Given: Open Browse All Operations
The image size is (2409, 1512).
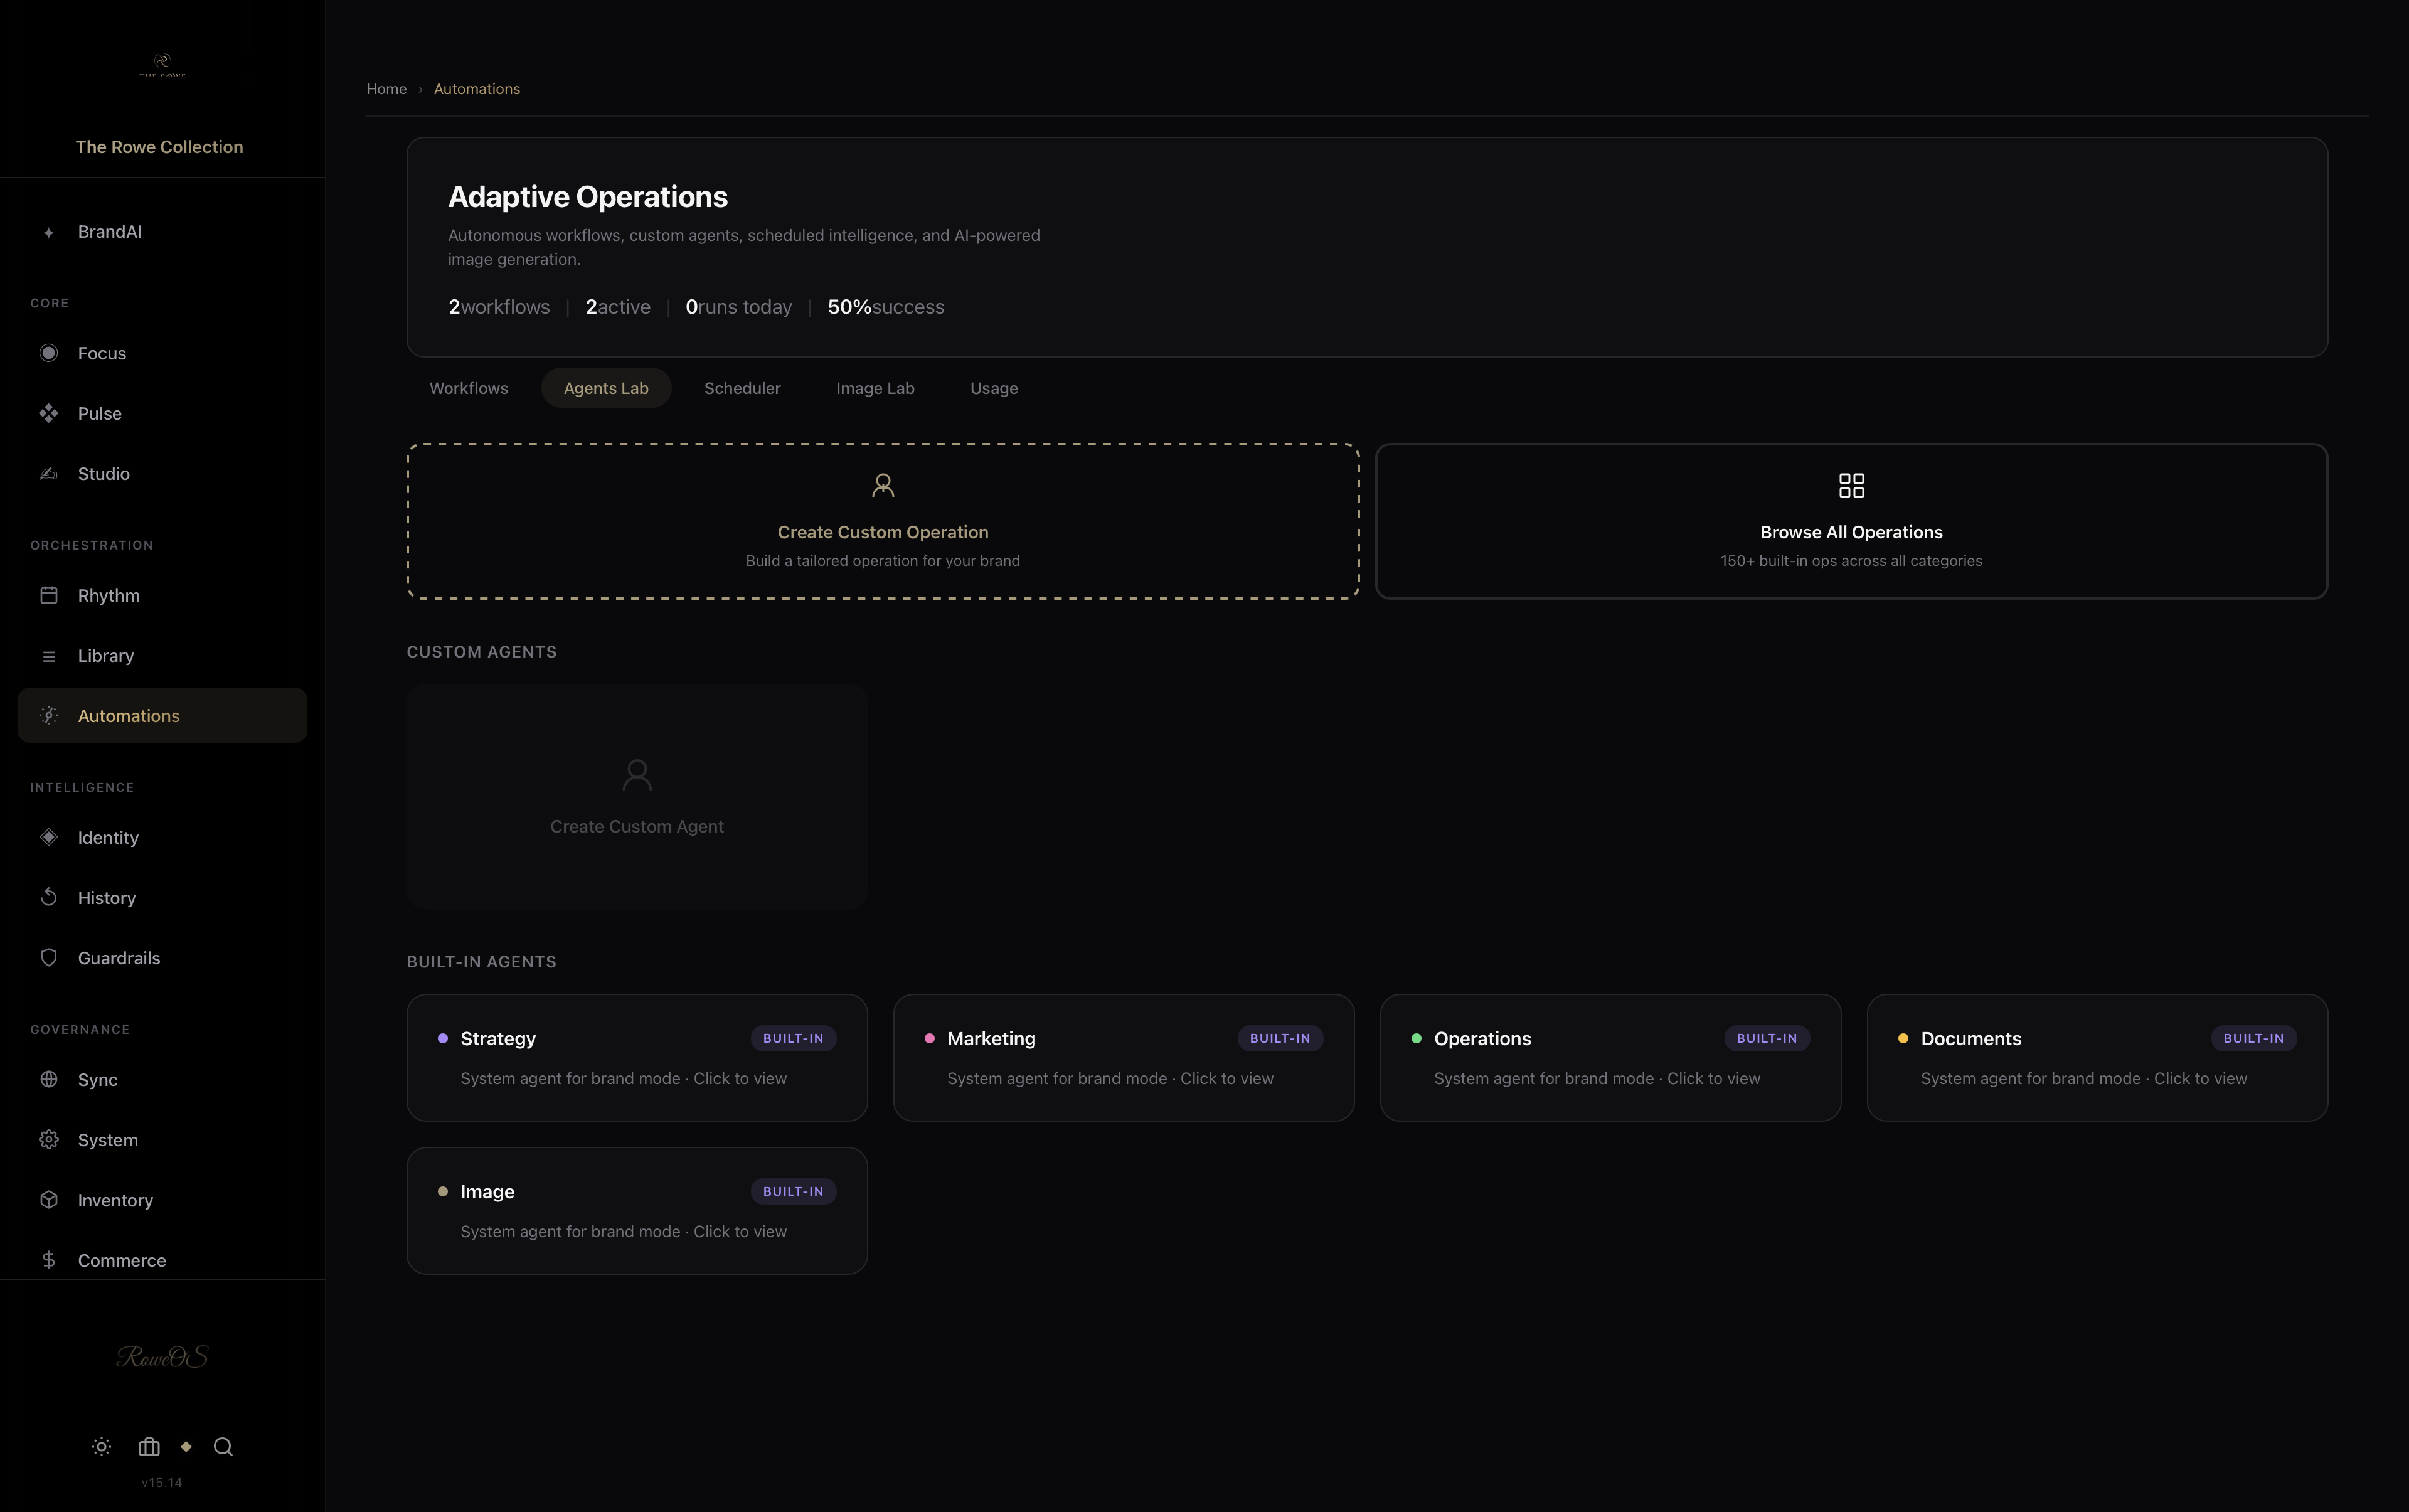Looking at the screenshot, I should (1851, 522).
